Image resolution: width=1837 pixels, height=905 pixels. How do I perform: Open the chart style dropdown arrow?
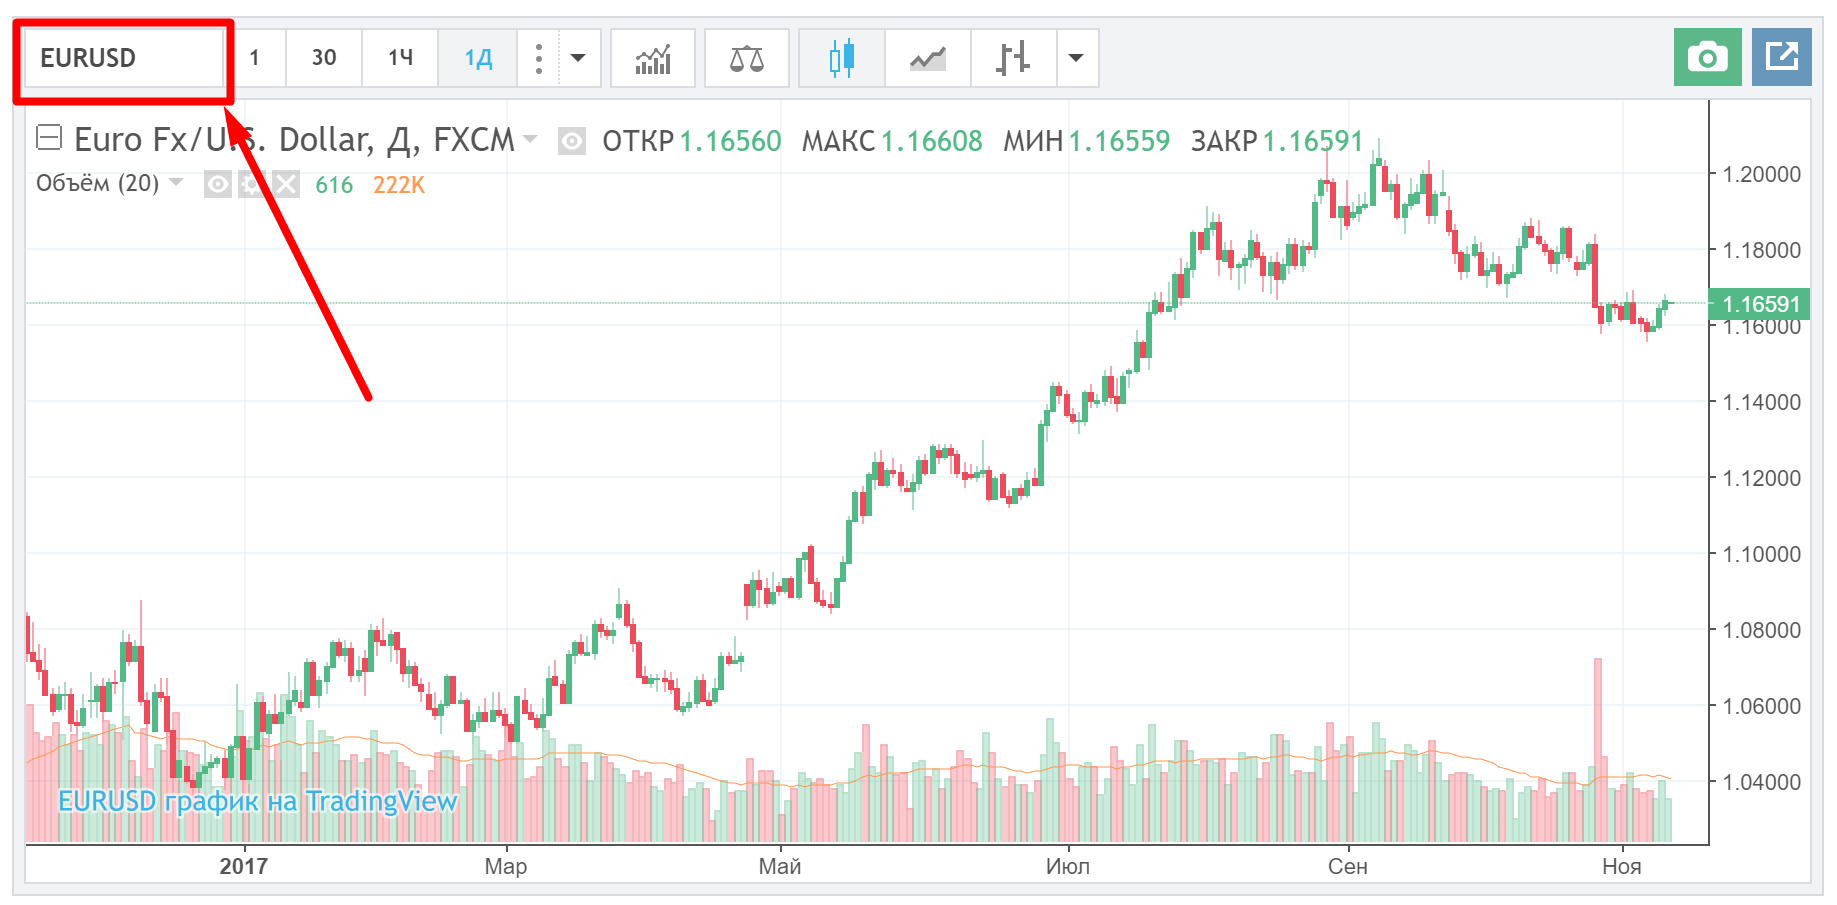[1076, 58]
